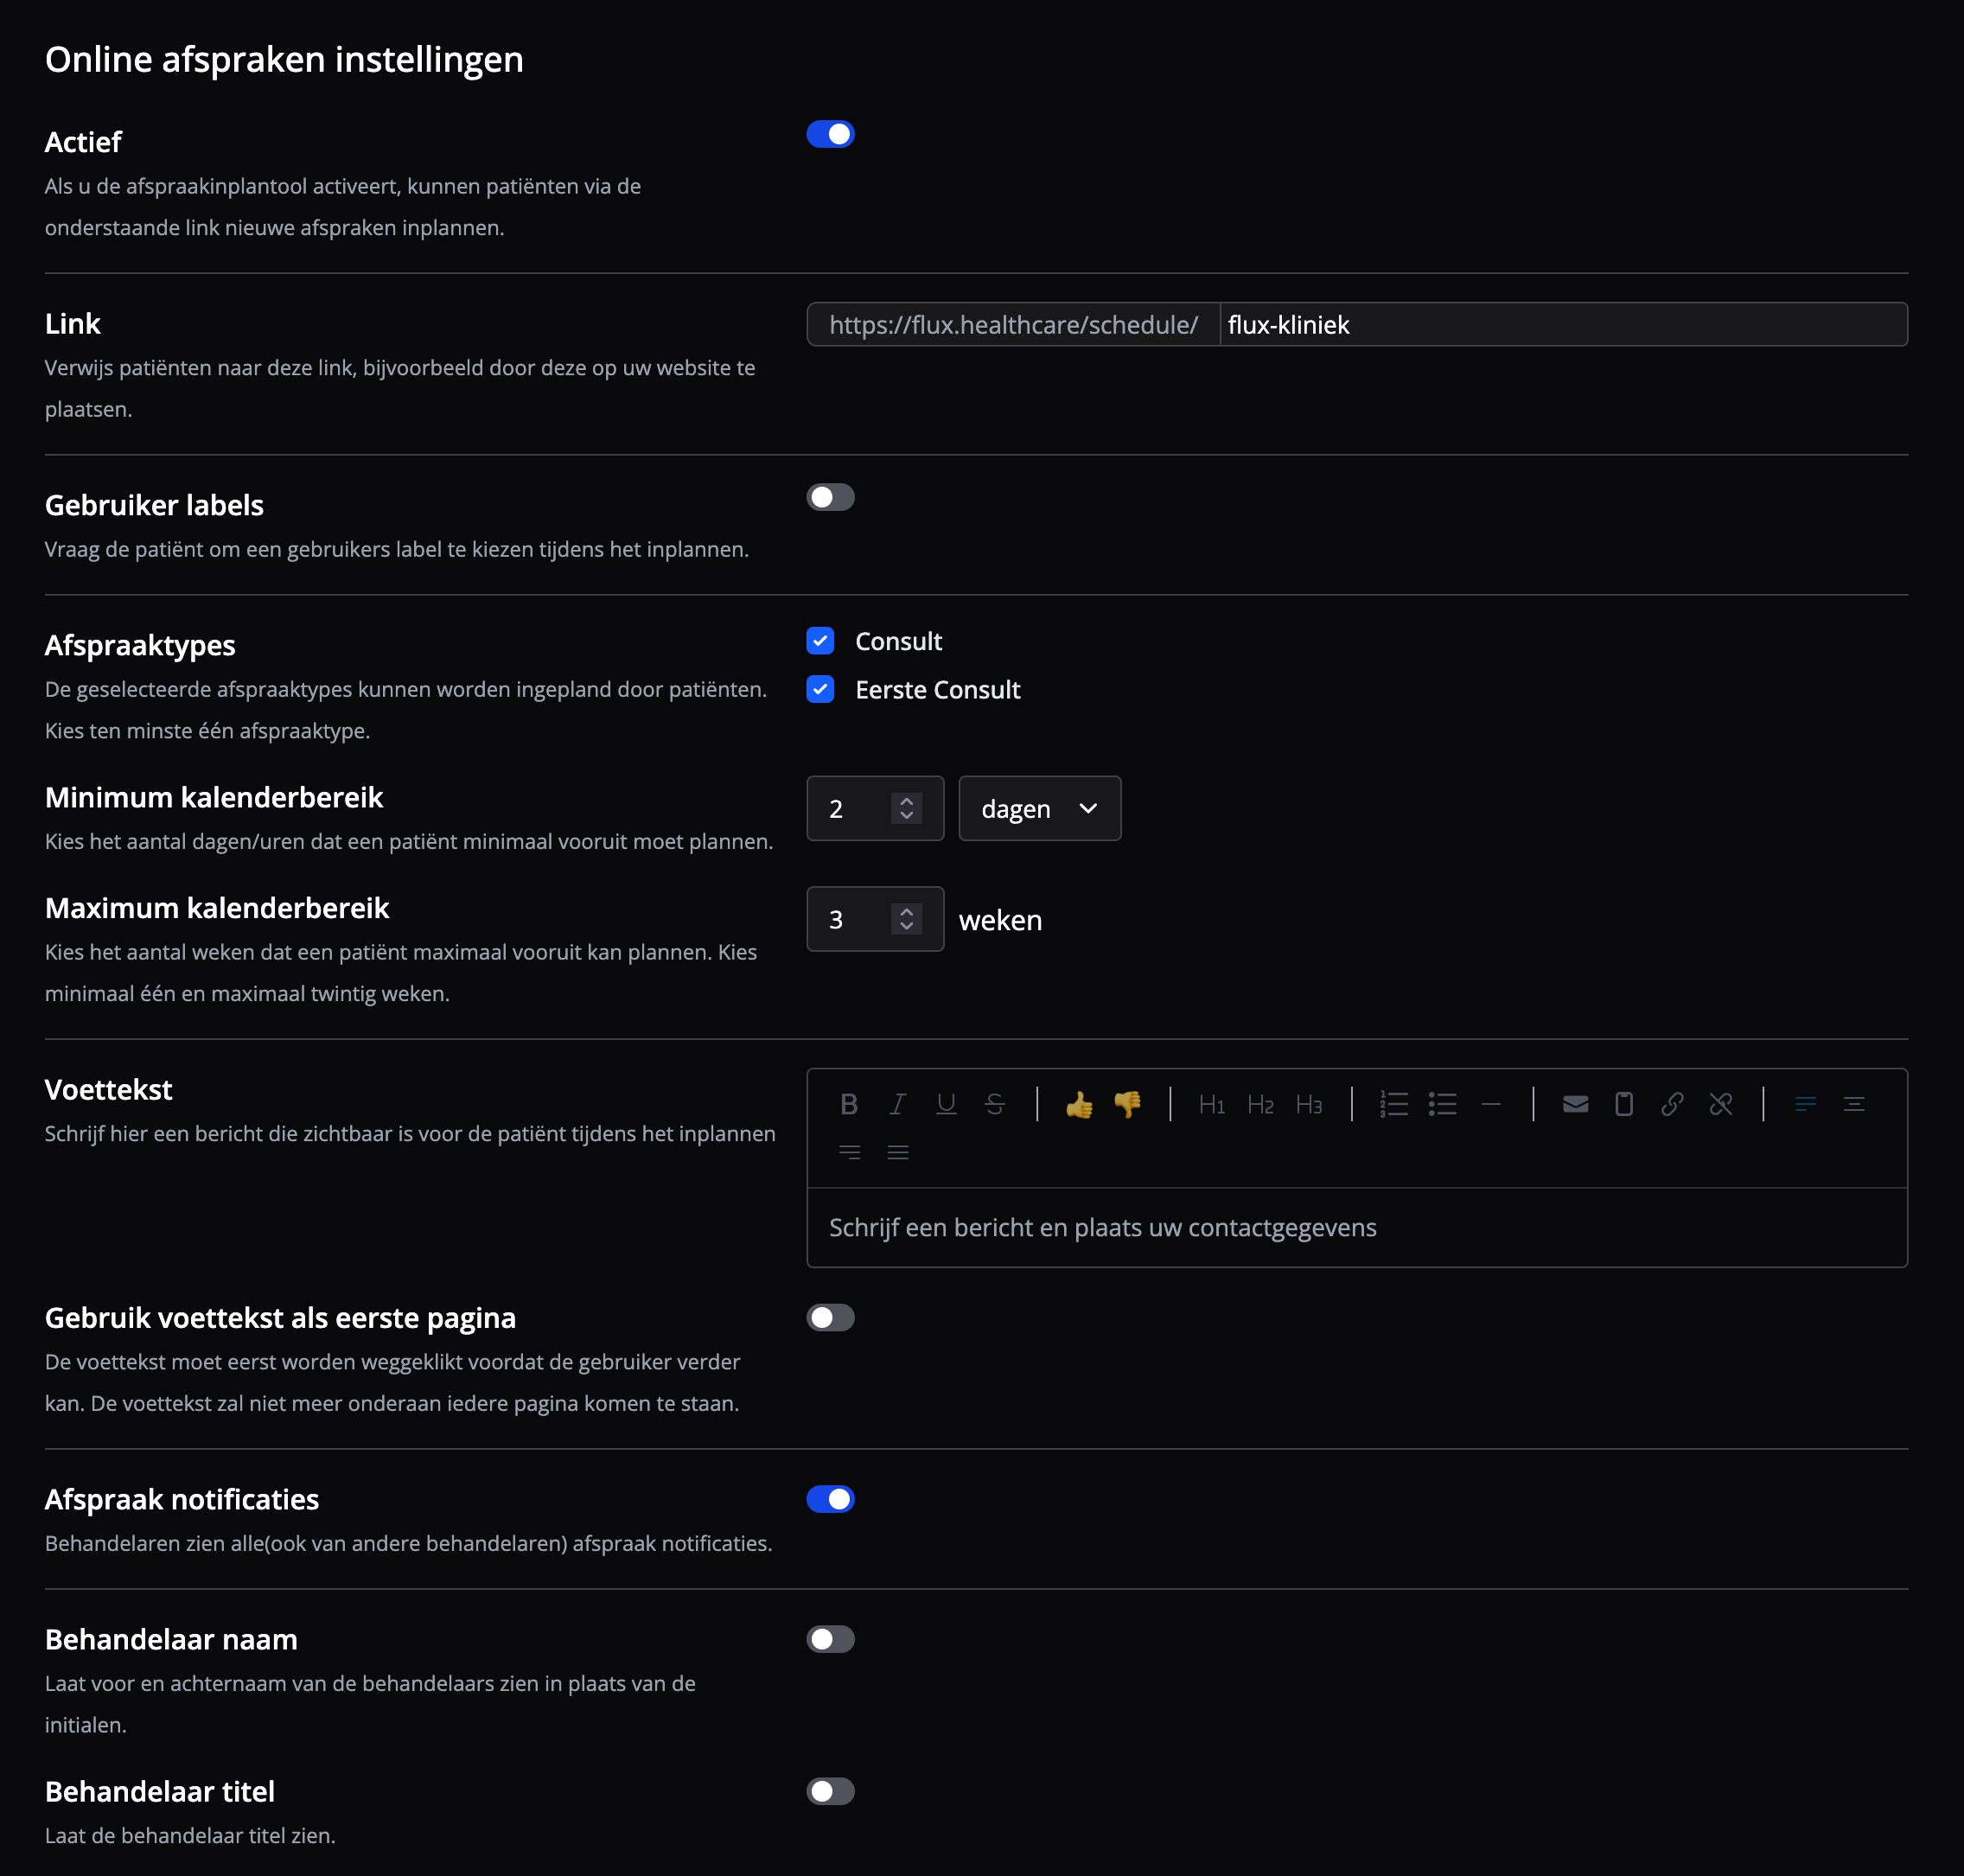Focus the flux-kliniek link input field
Viewport: 1964px width, 1876px height.
tap(1563, 324)
